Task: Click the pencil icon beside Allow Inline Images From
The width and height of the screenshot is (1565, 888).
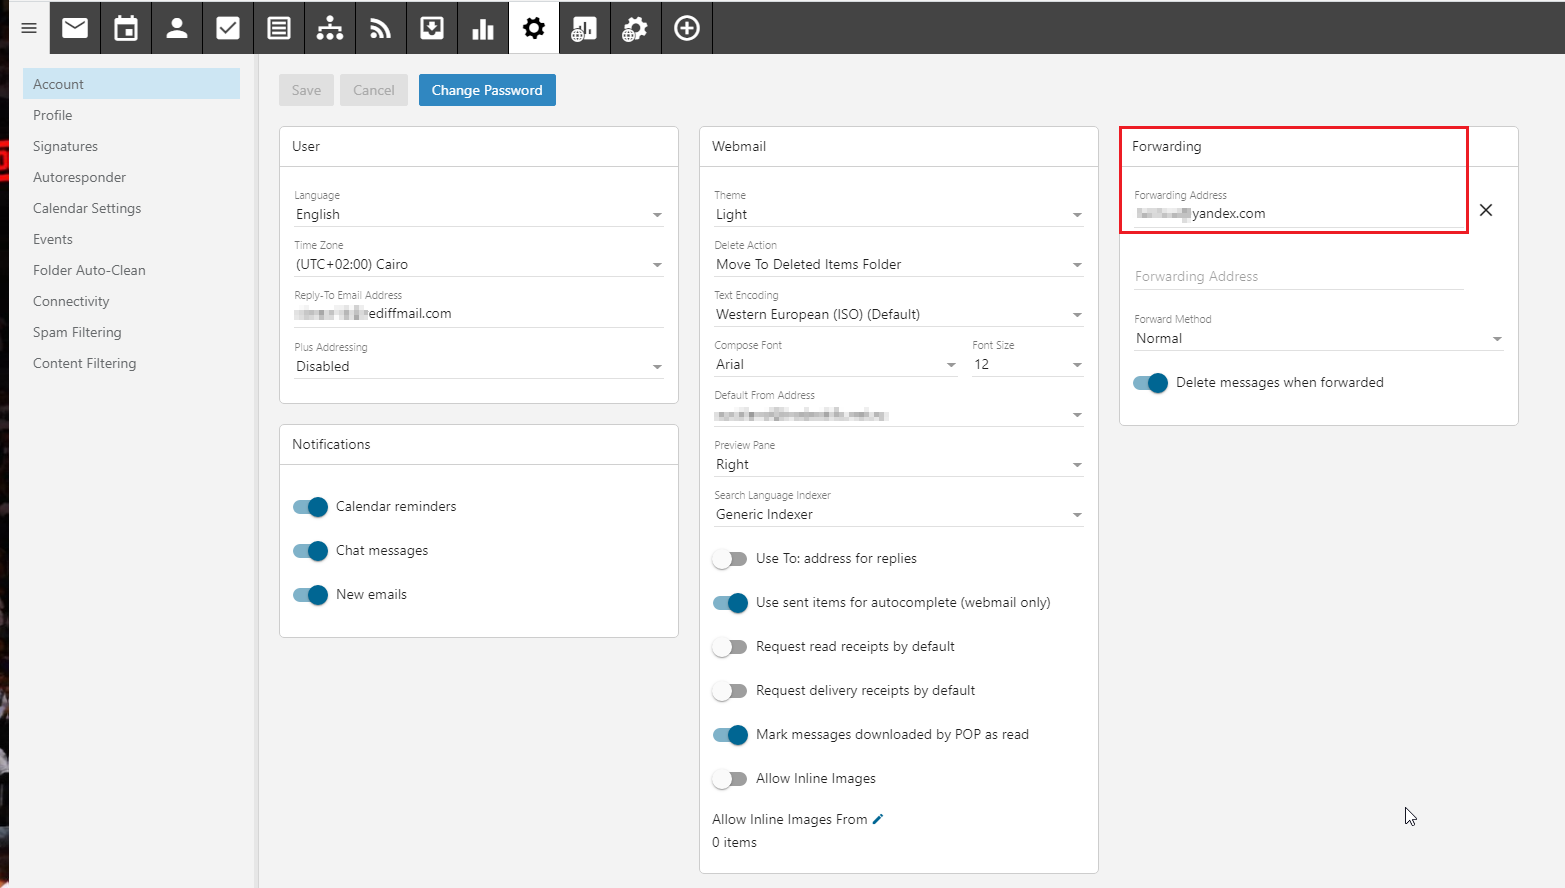Action: tap(878, 819)
